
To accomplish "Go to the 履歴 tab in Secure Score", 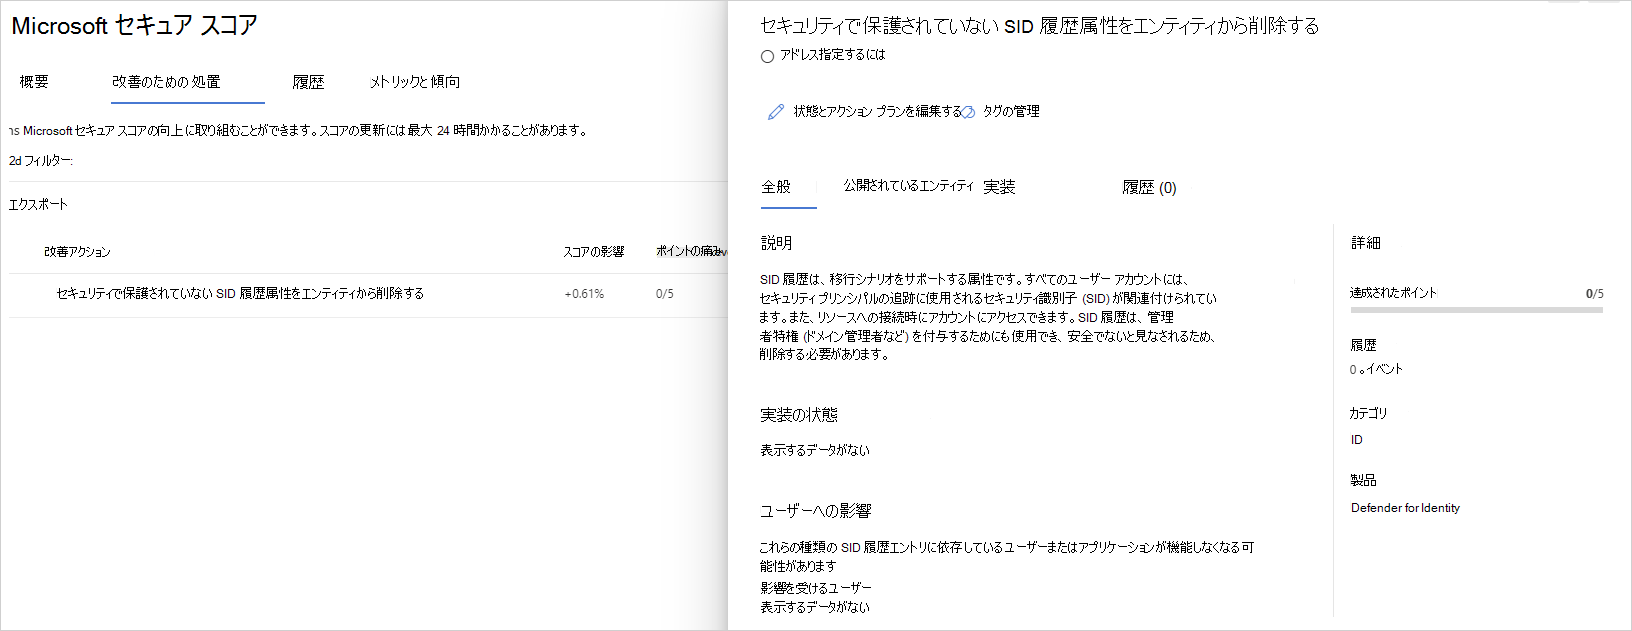I will [308, 82].
